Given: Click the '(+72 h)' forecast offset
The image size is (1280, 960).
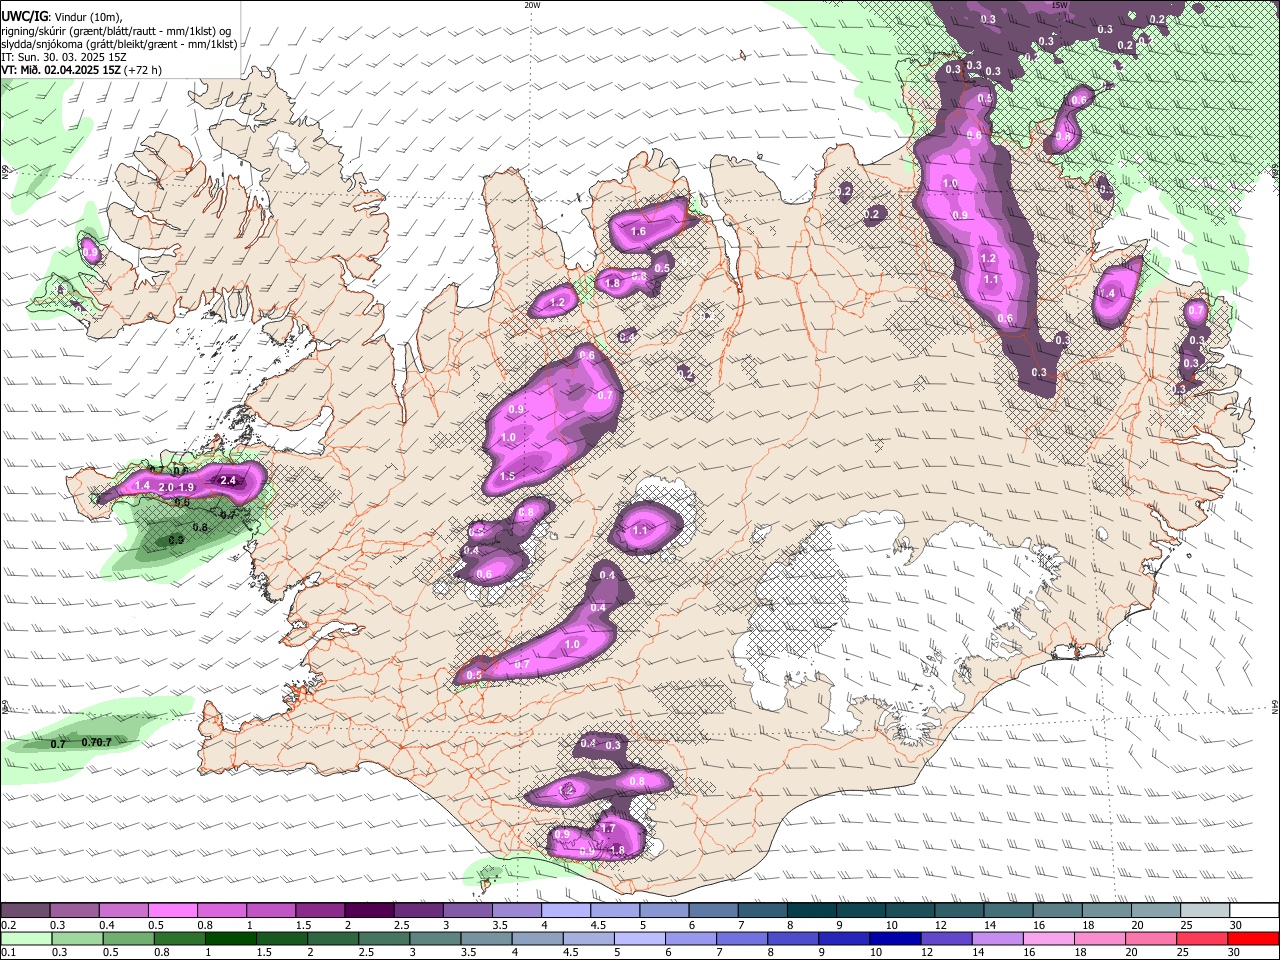Looking at the screenshot, I should pos(143,70).
